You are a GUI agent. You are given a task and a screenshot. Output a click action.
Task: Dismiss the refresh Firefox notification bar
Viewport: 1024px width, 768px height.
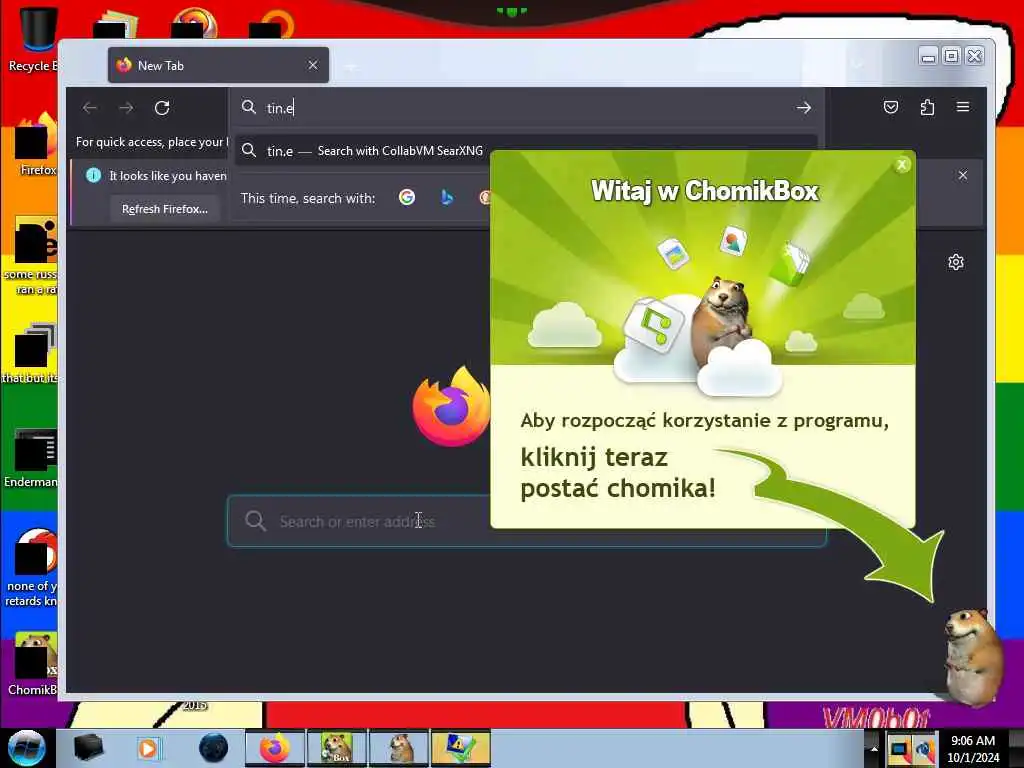[x=963, y=175]
